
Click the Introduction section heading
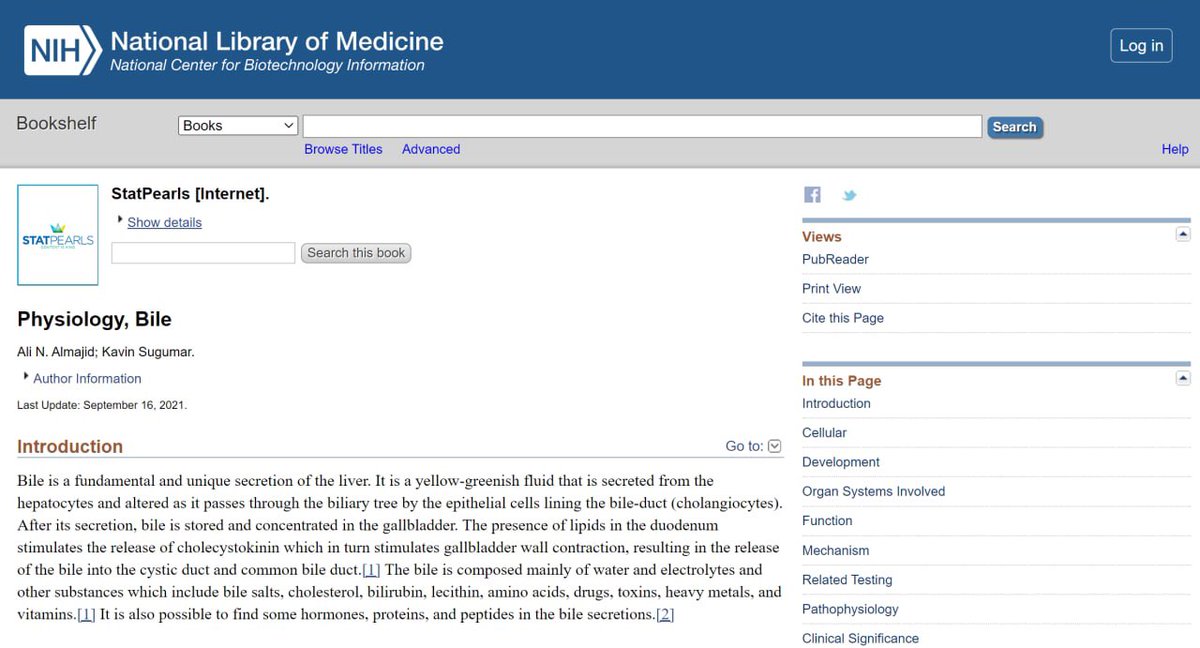pyautogui.click(x=70, y=446)
